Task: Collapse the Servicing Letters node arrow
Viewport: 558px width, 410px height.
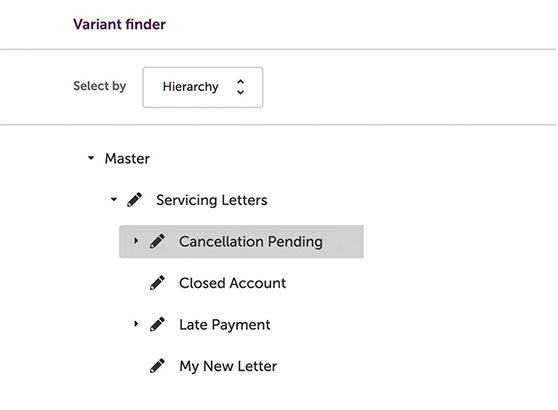Action: click(x=114, y=199)
